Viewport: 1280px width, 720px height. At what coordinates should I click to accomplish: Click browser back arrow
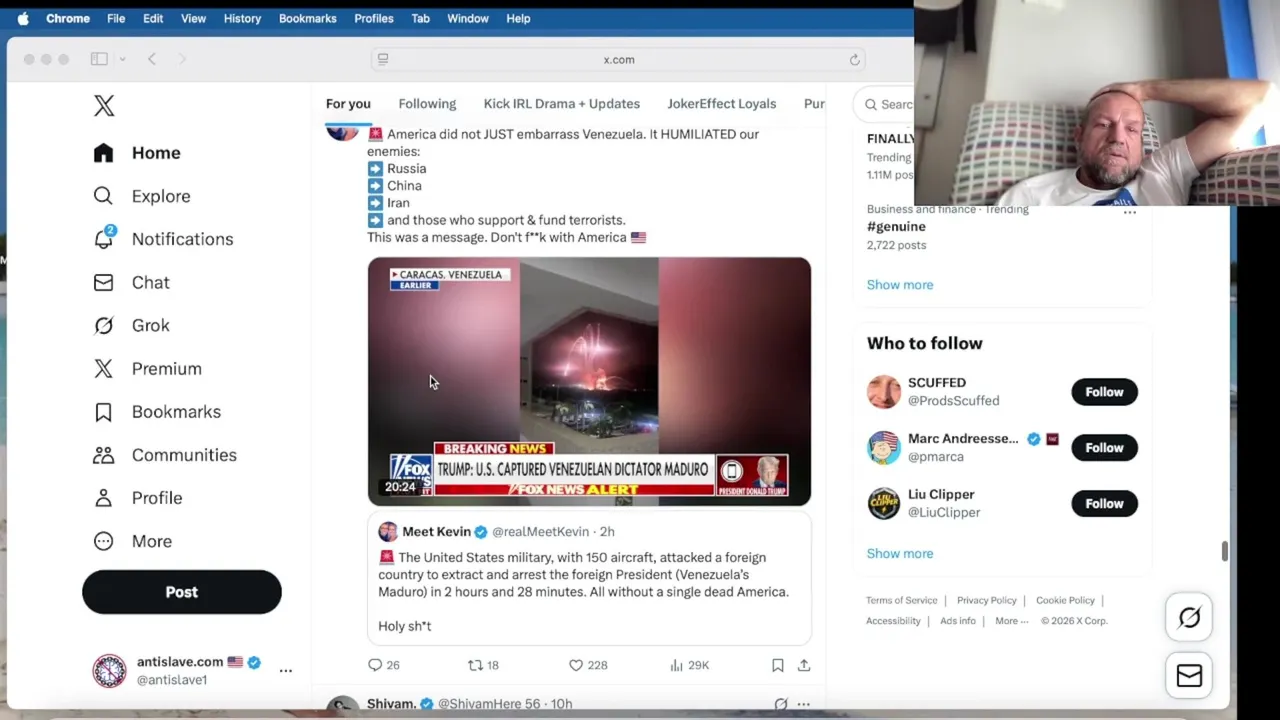(152, 59)
